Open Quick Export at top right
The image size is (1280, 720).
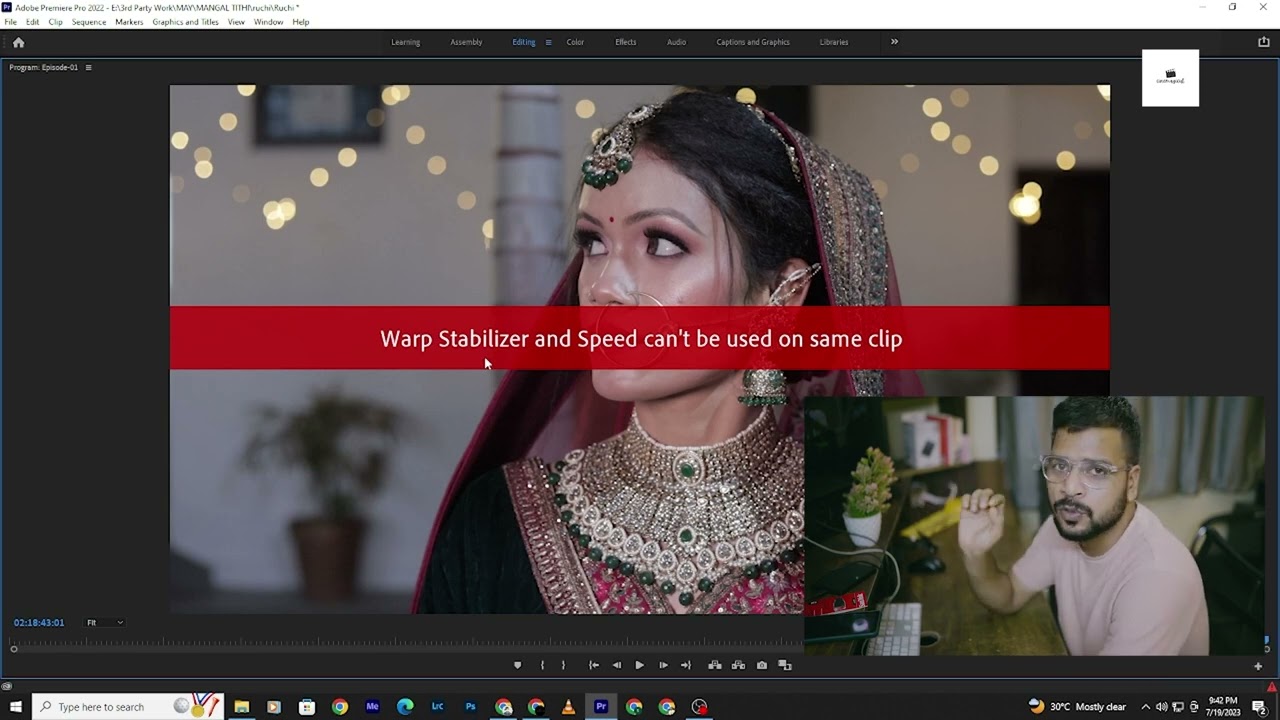coord(1263,42)
